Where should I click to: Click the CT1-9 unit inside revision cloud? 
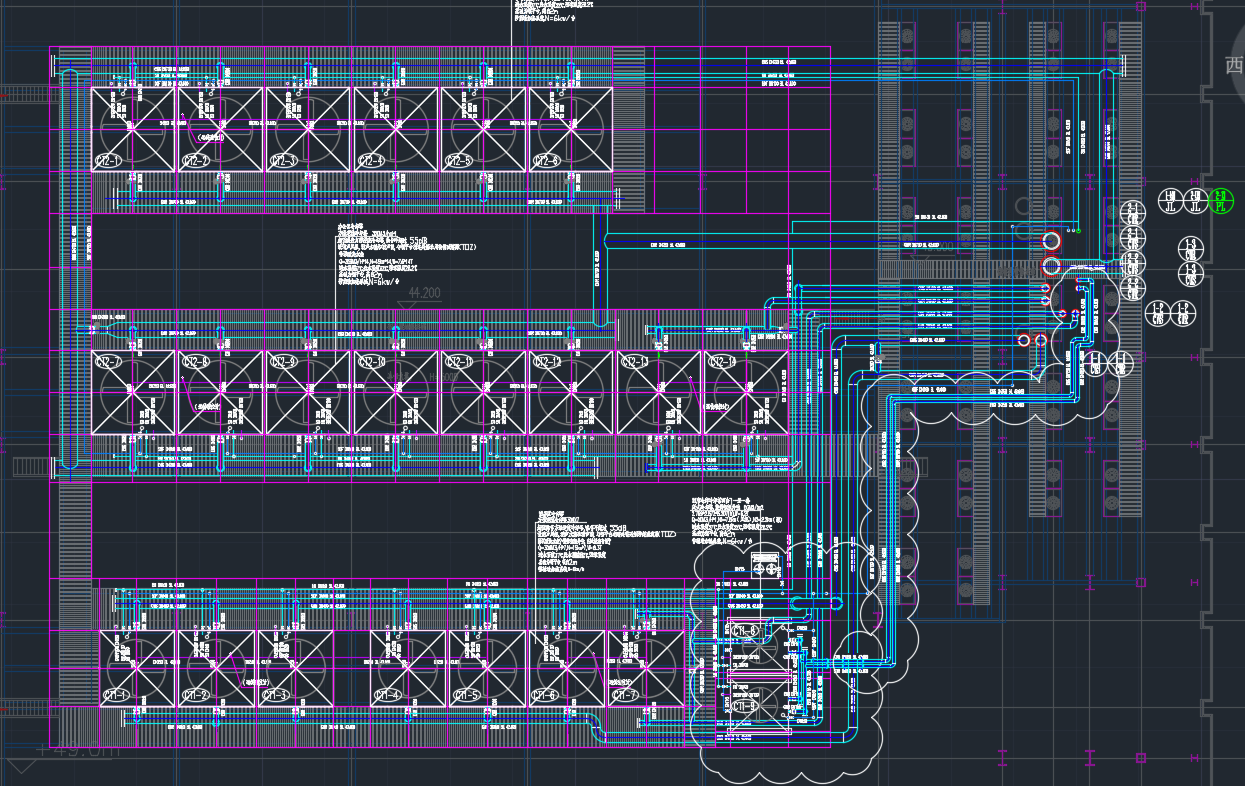tap(745, 708)
